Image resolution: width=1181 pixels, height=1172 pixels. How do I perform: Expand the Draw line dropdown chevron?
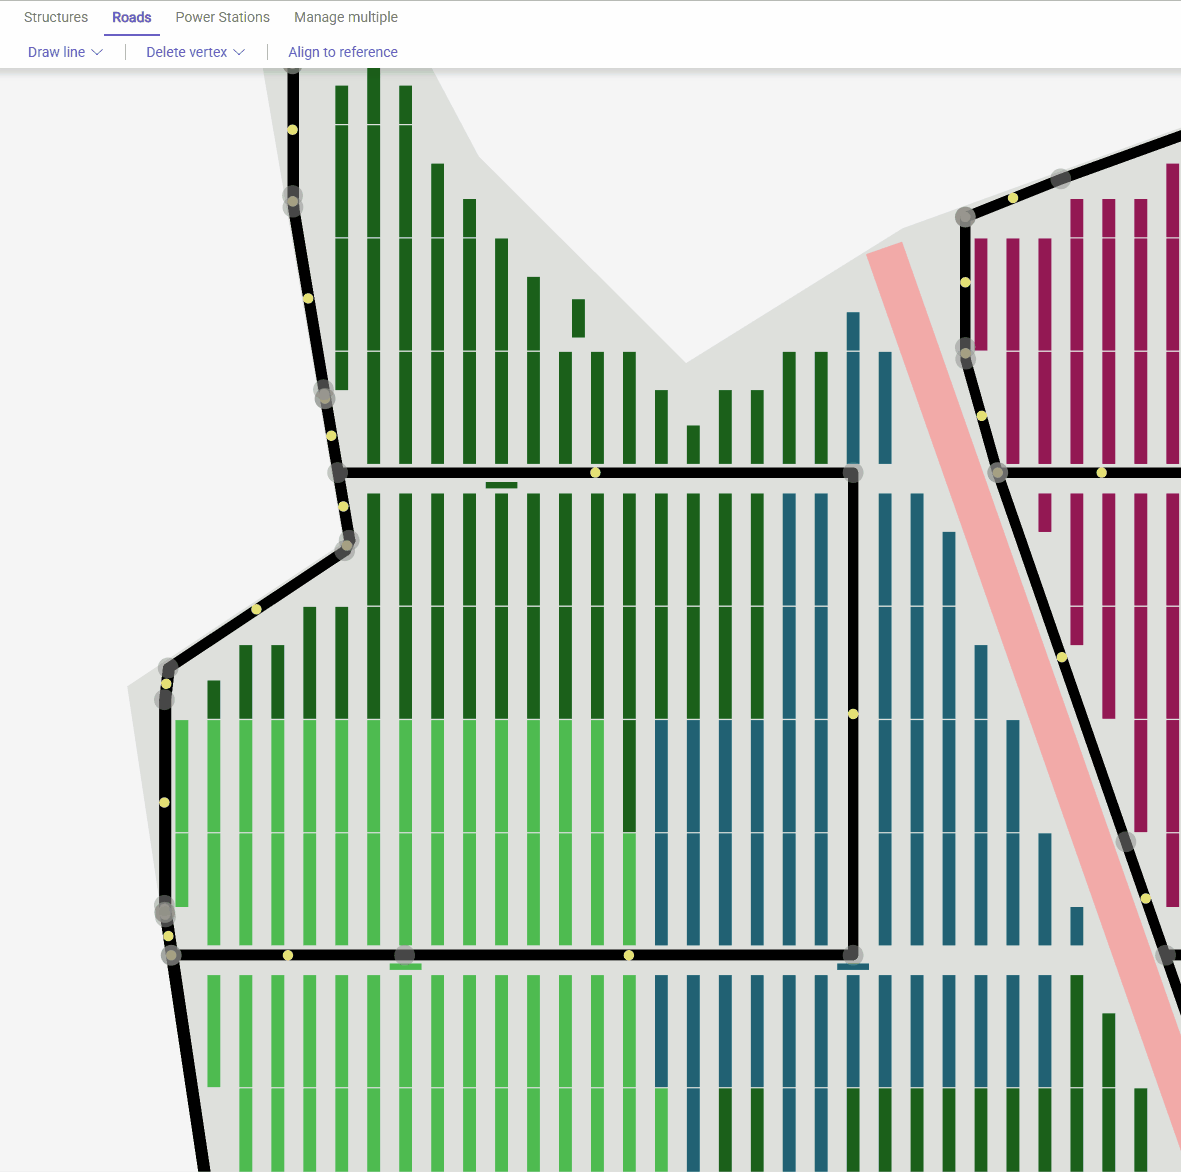pos(97,52)
